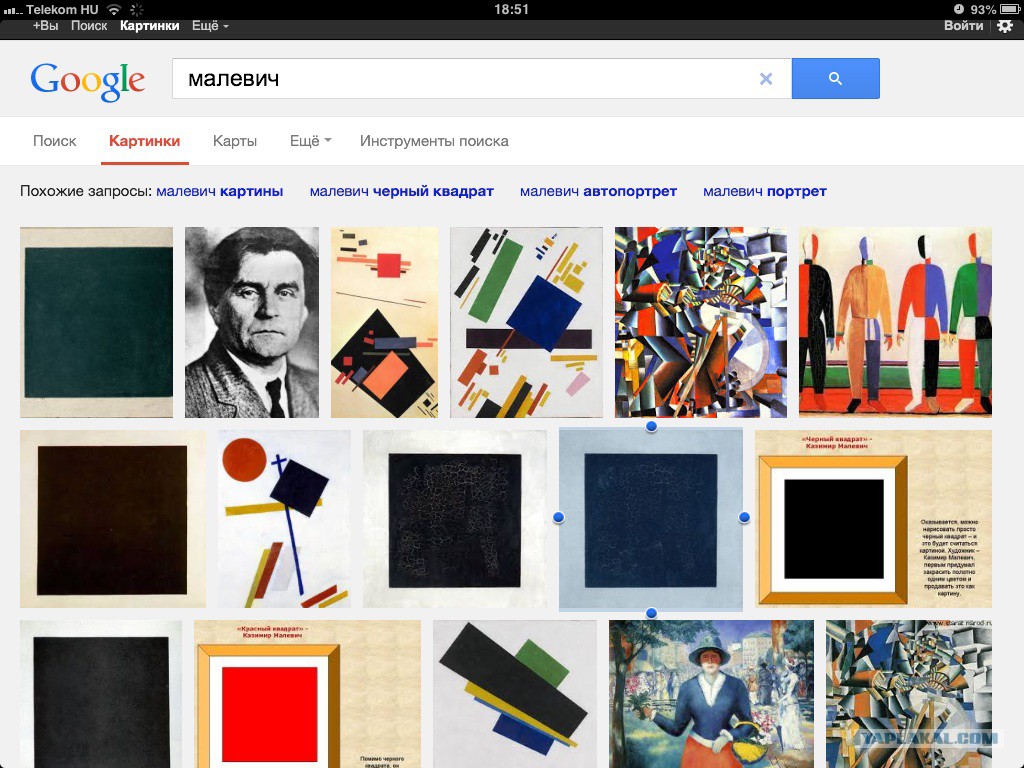The height and width of the screenshot is (768, 1024).
Task: Switch to the Карты tab
Action: click(x=234, y=141)
